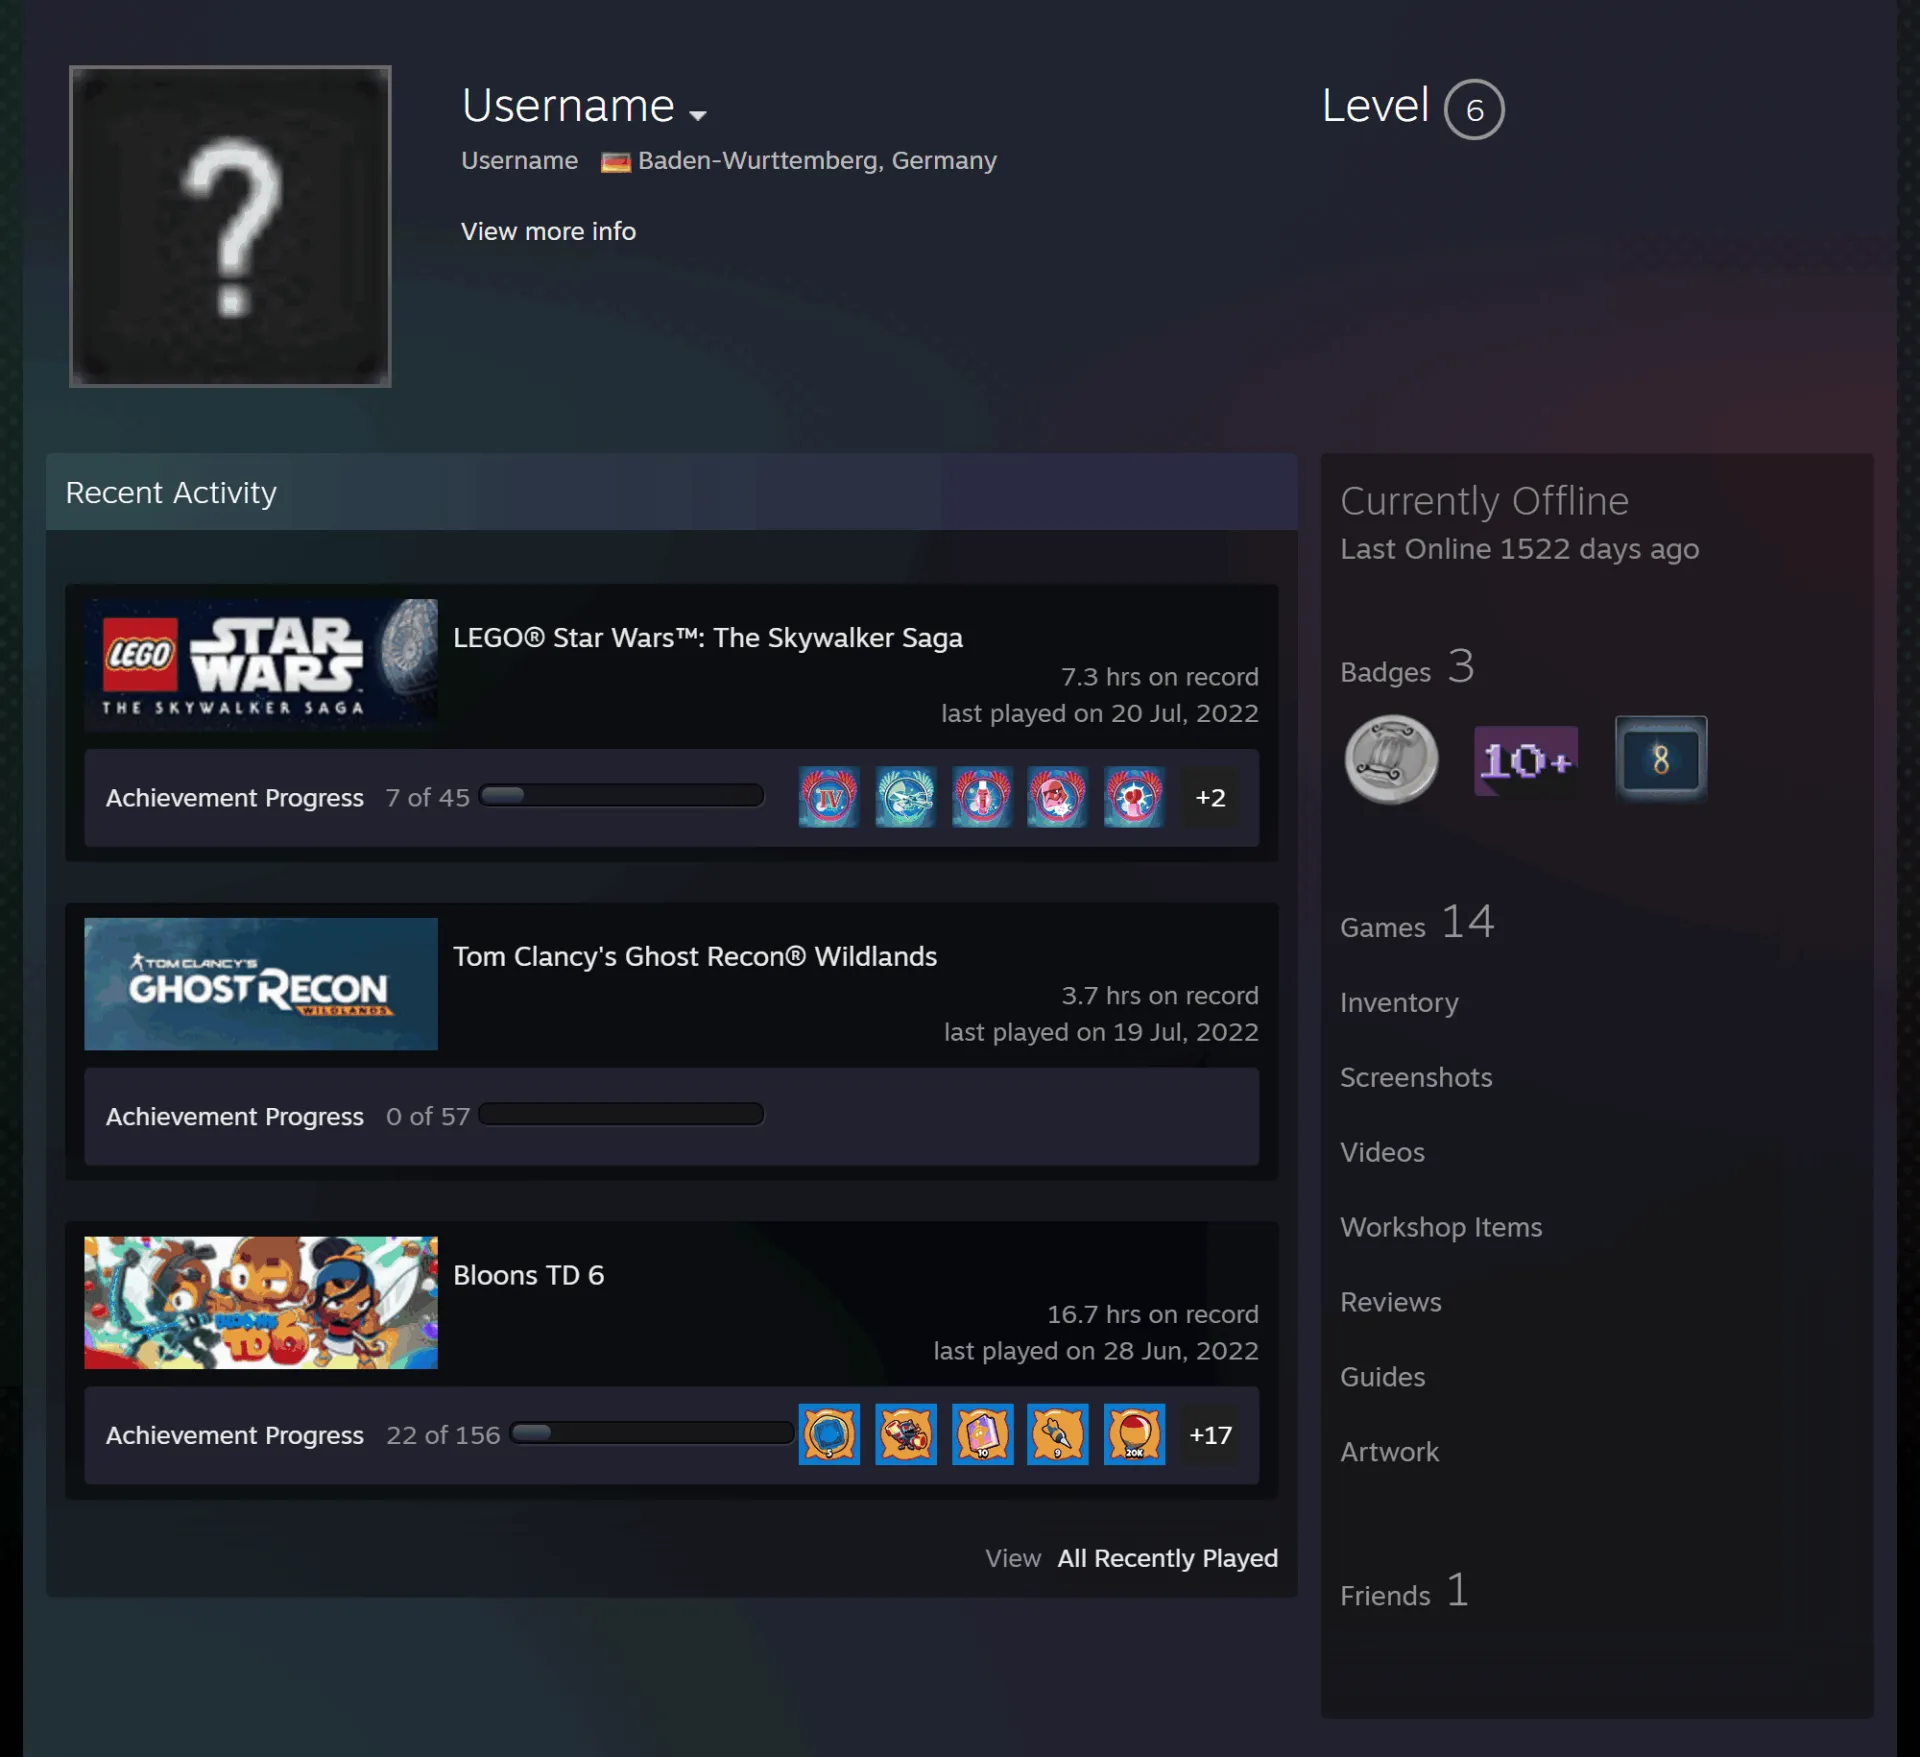Click the profile avatar question mark image
This screenshot has height=1757, width=1920.
tap(230, 226)
